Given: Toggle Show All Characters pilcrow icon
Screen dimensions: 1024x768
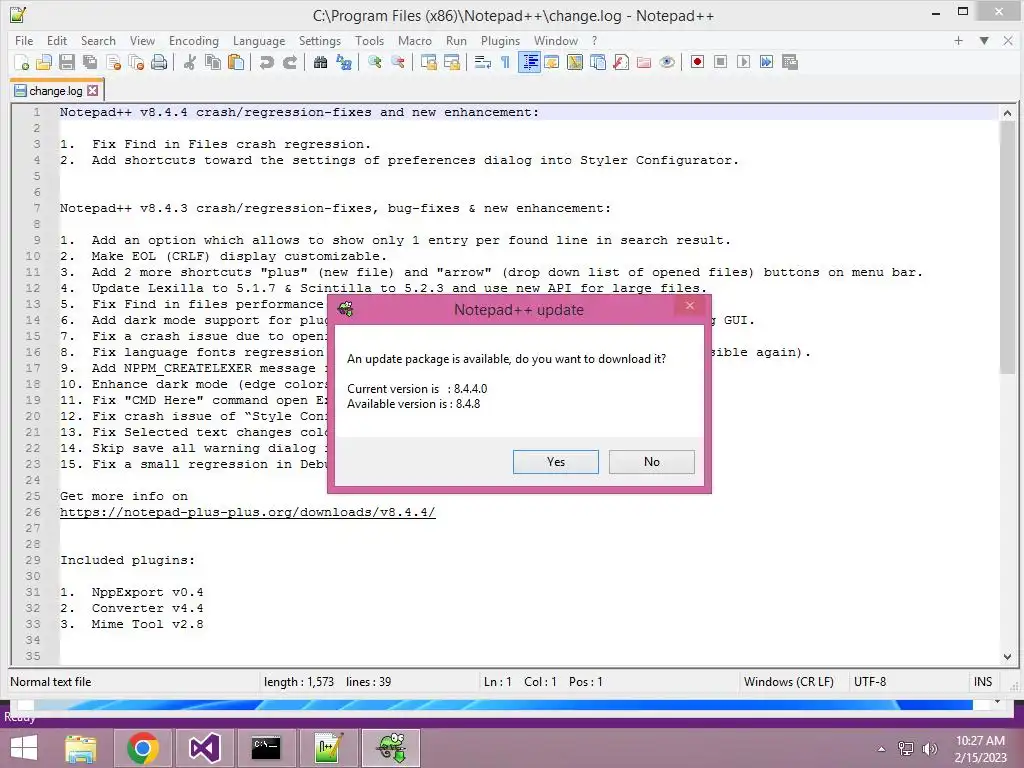Looking at the screenshot, I should pos(505,63).
